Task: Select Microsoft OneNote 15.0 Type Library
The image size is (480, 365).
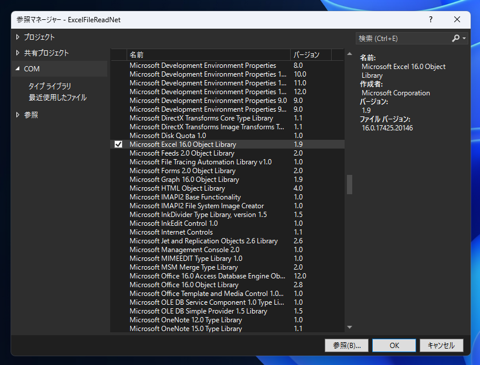Action: [x=227, y=329]
